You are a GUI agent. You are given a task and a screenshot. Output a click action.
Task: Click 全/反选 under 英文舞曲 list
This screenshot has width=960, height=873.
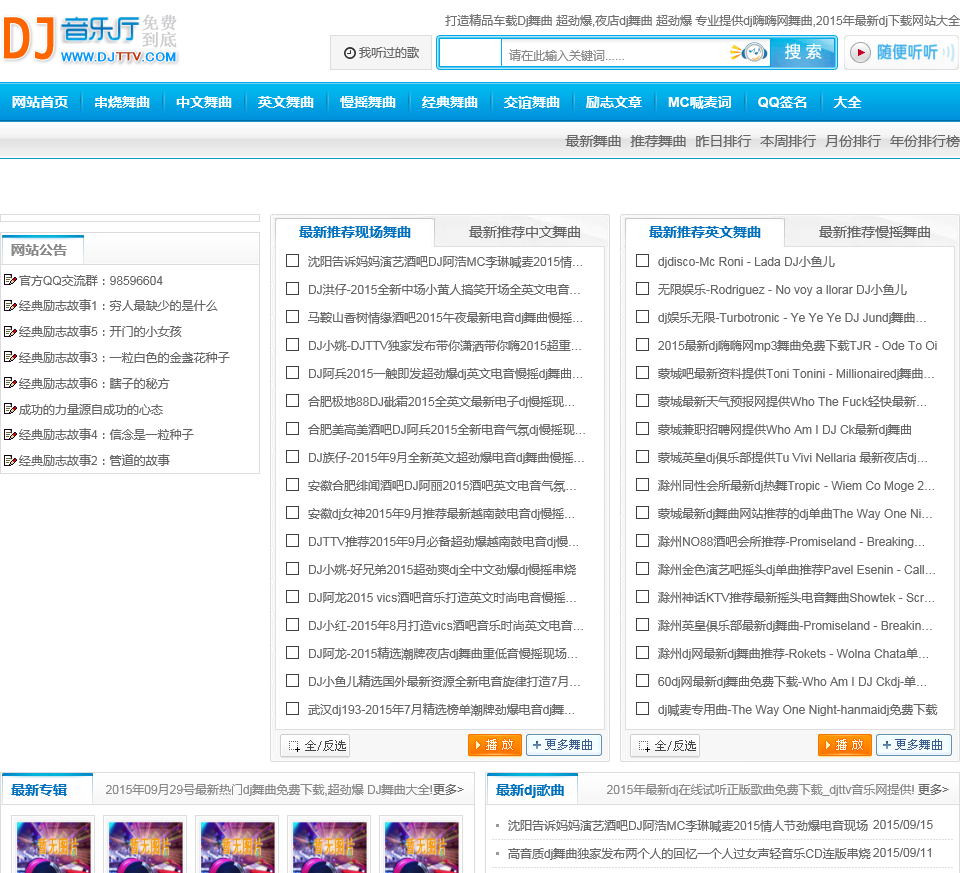click(x=665, y=745)
